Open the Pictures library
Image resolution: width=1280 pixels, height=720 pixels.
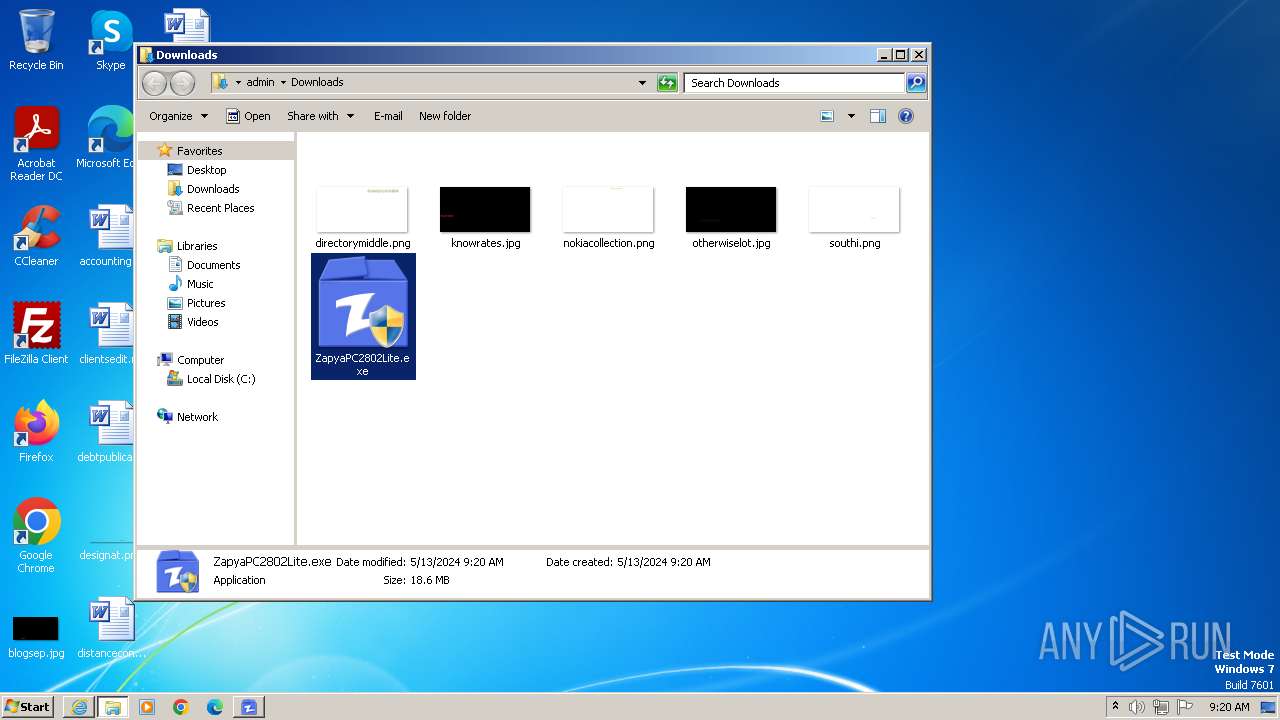[206, 303]
